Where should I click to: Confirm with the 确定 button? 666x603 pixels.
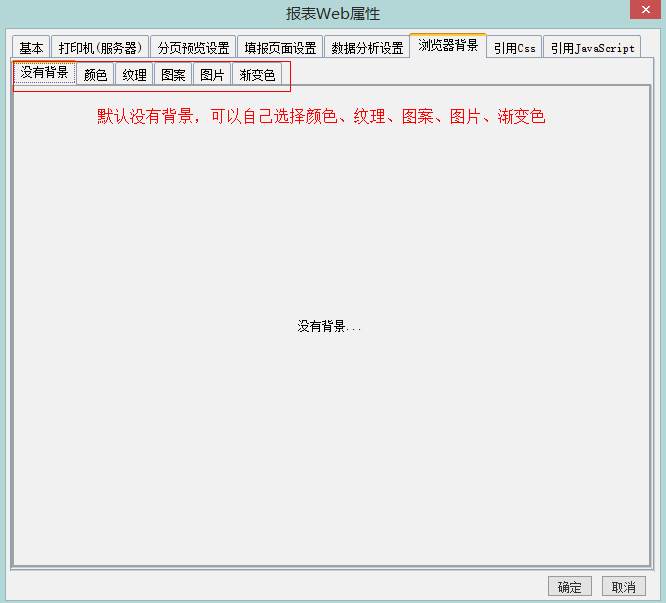(570, 586)
